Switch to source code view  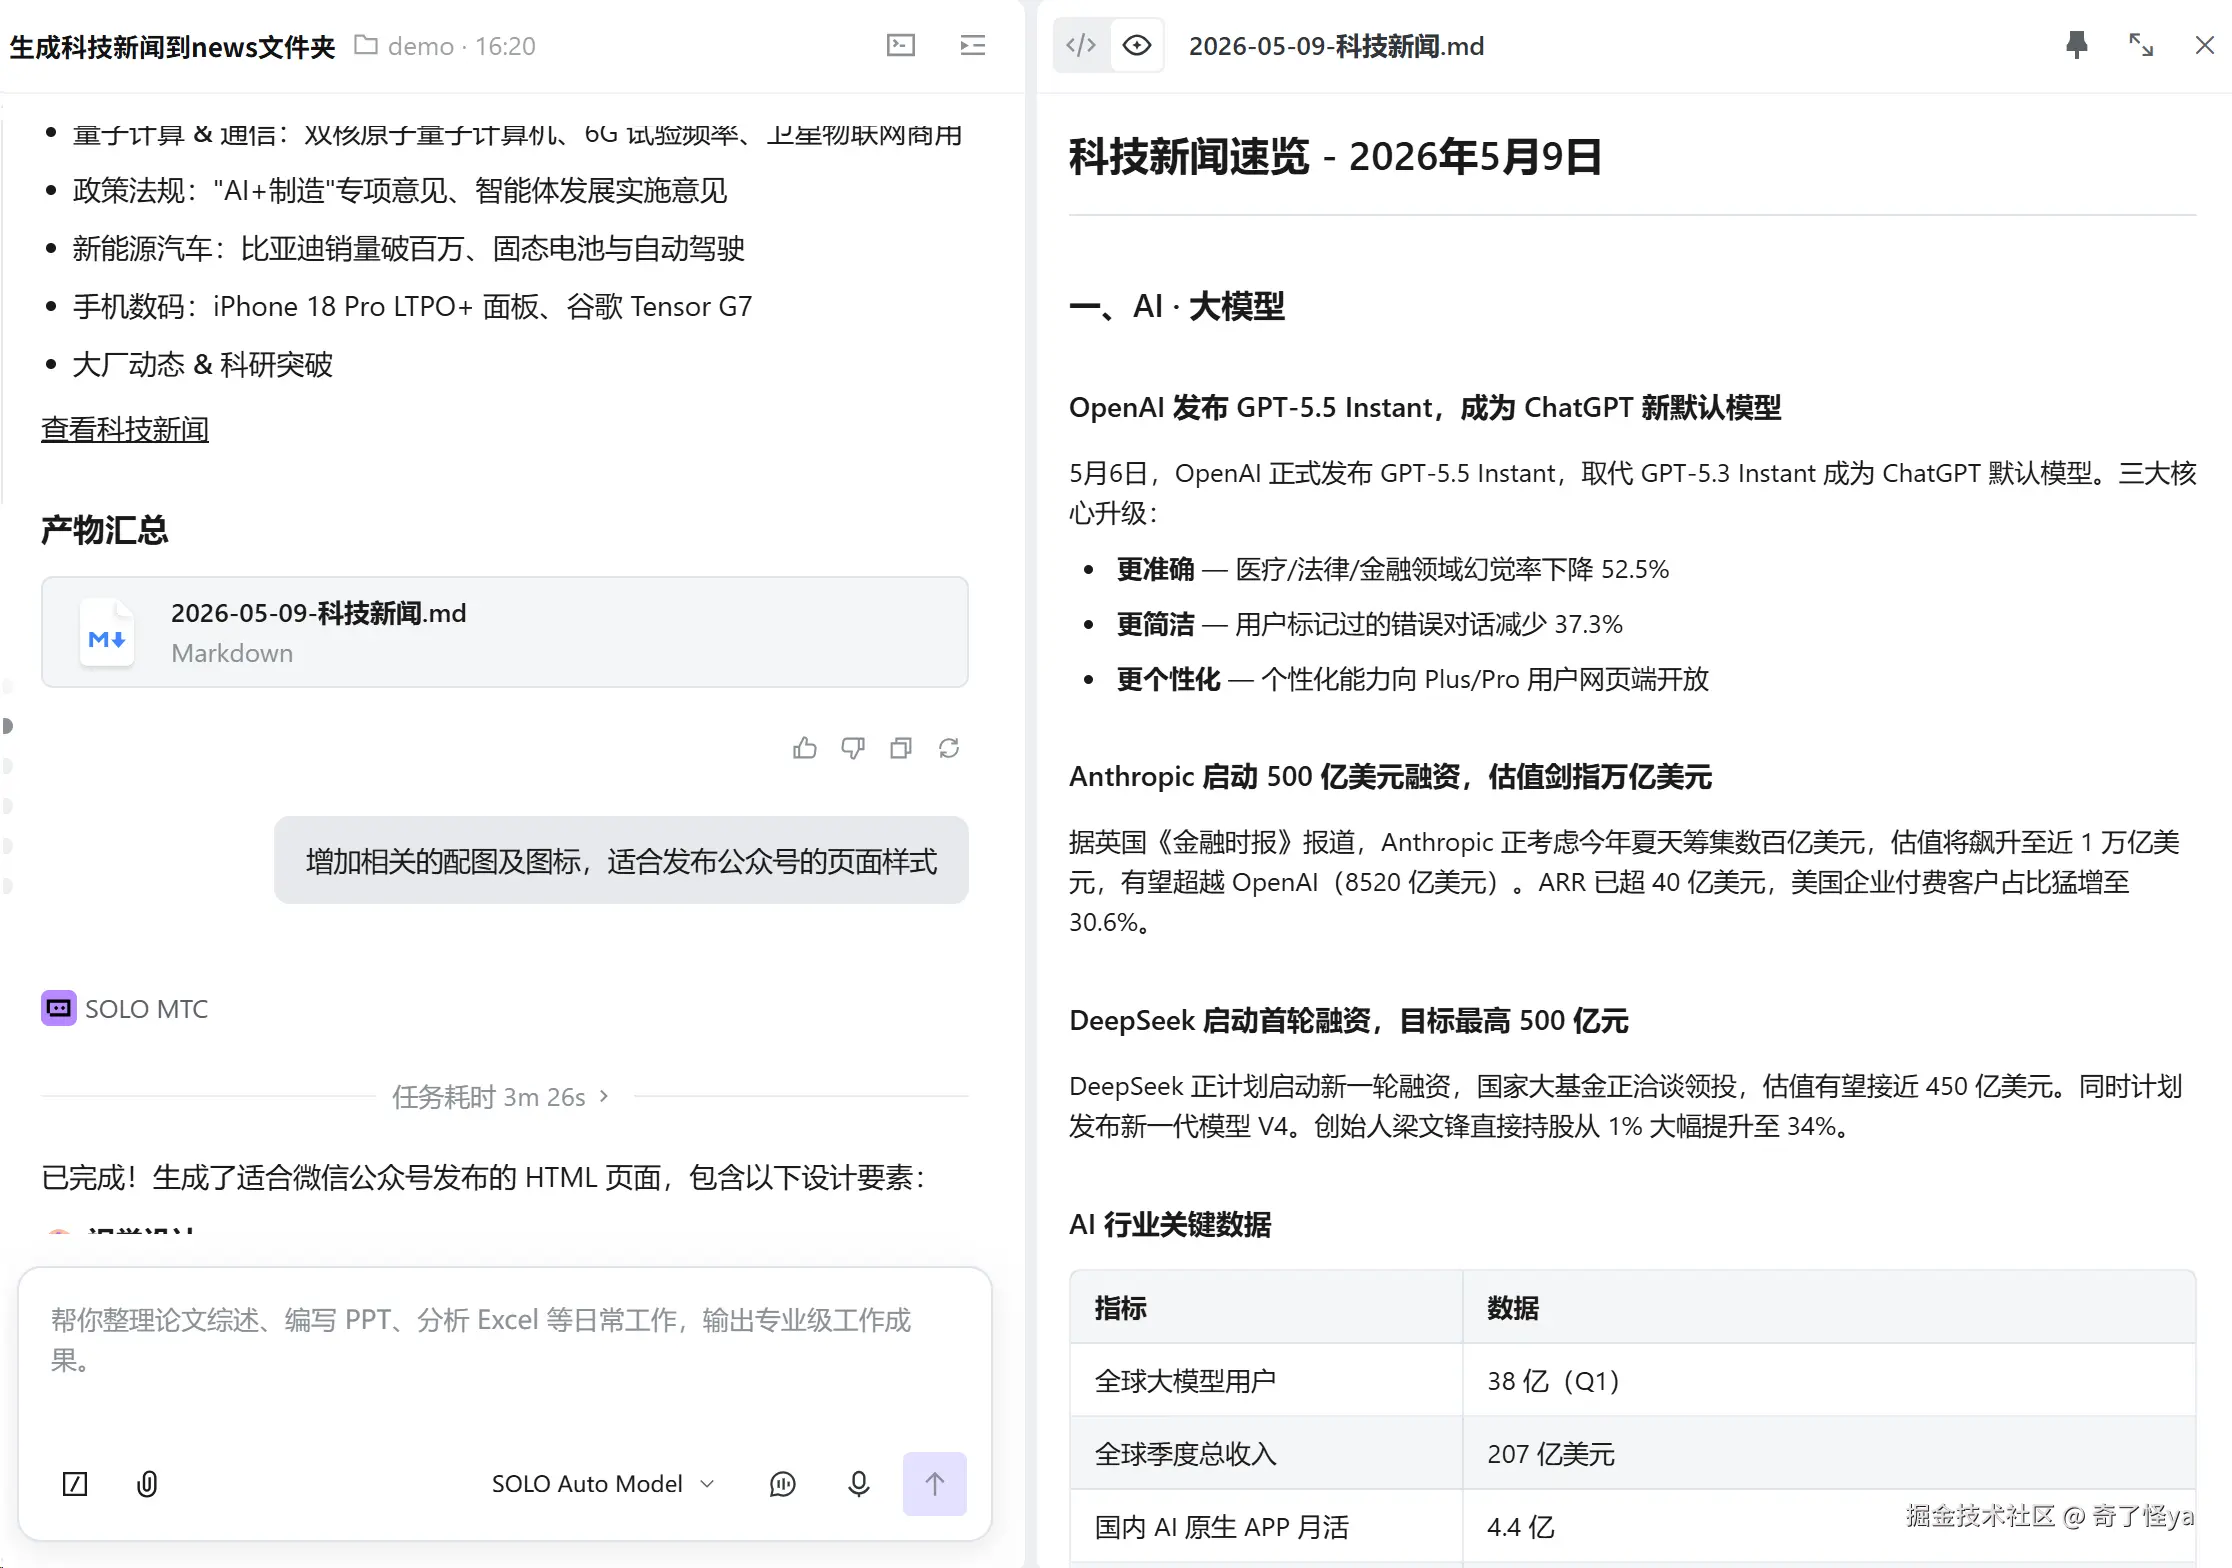point(1081,45)
